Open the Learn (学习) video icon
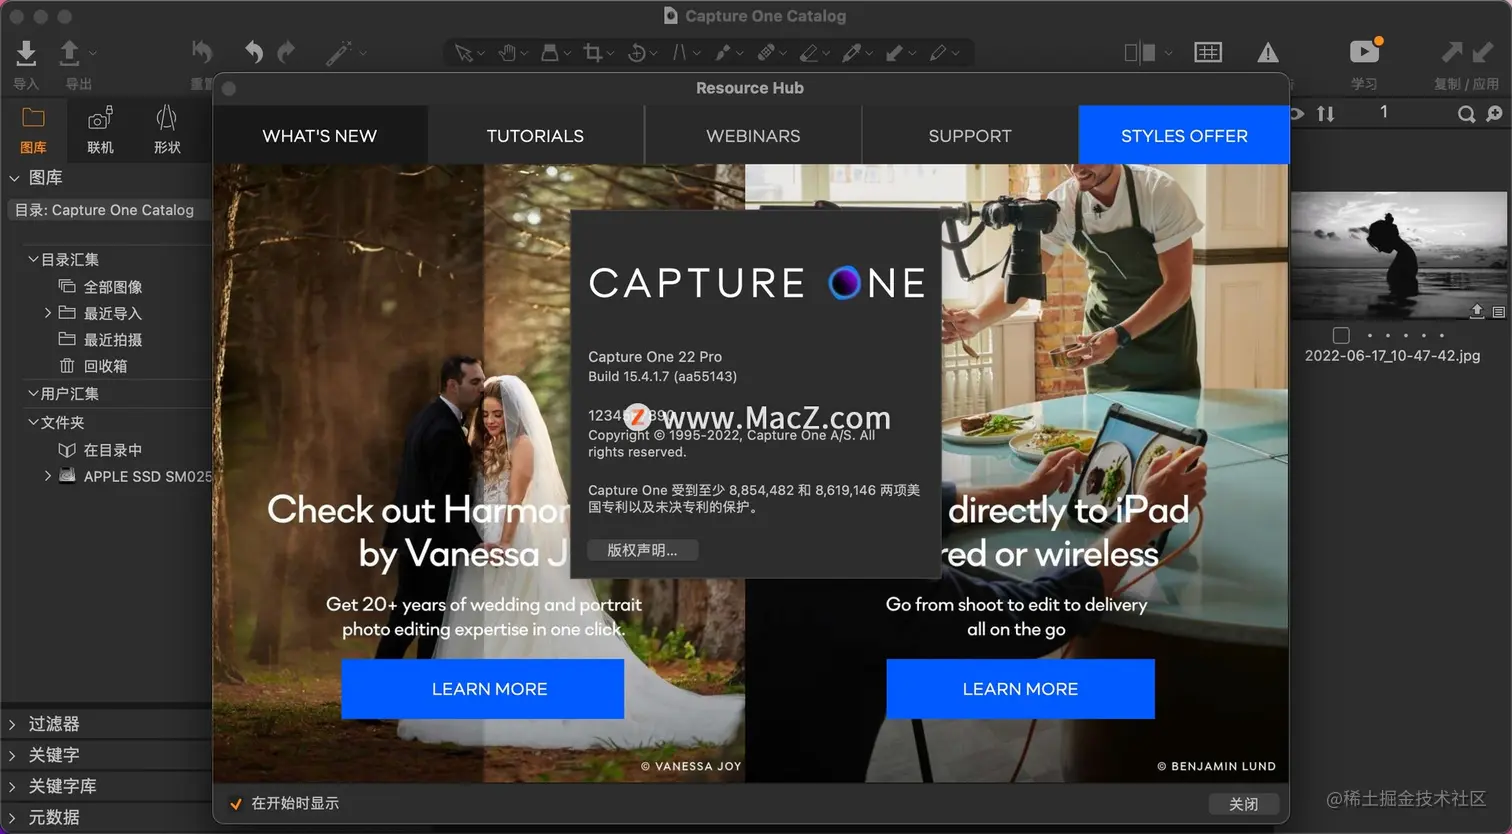 coord(1364,51)
